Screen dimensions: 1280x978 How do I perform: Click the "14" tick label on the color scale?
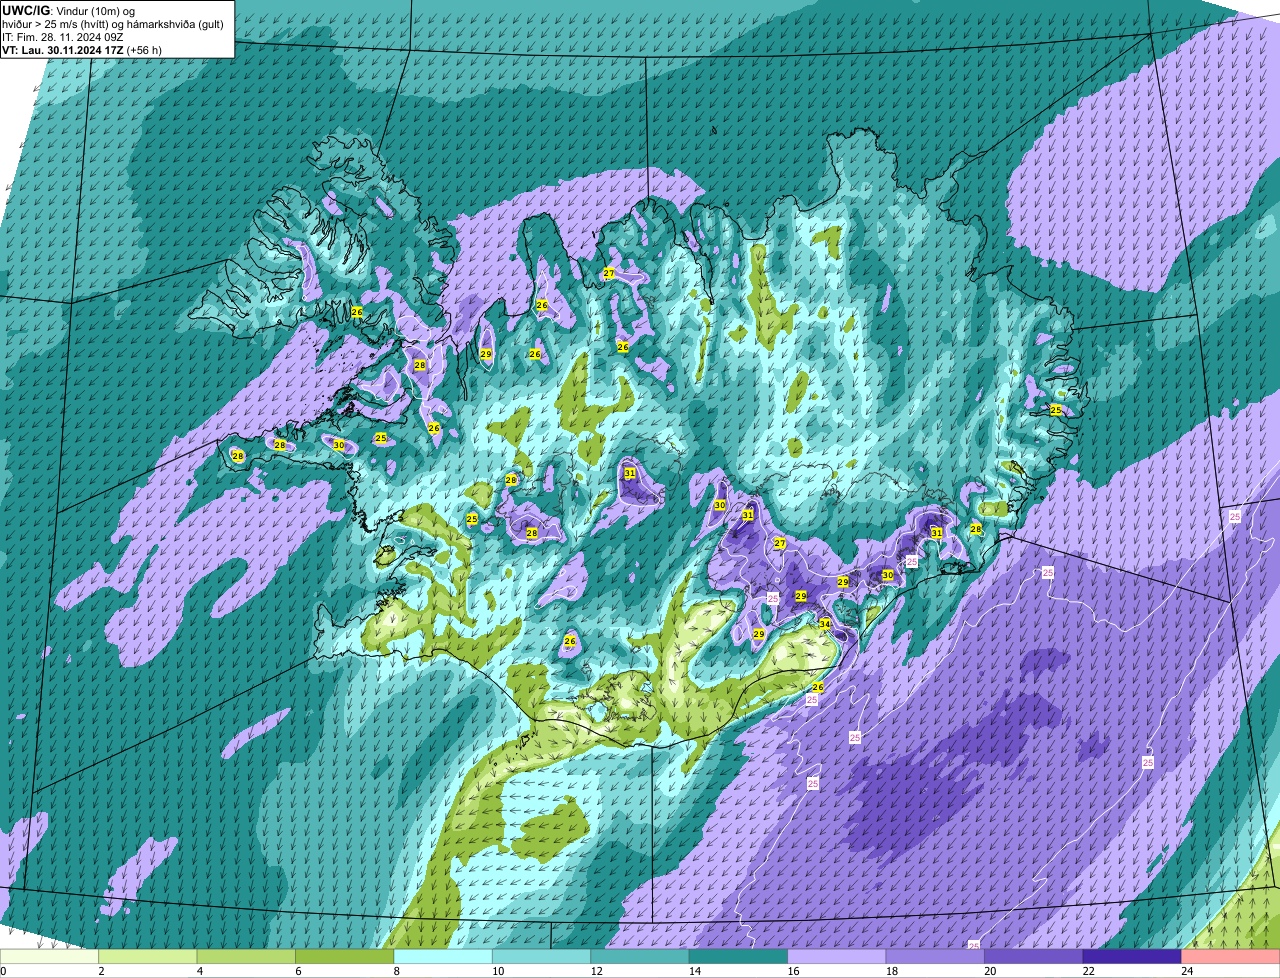[695, 971]
